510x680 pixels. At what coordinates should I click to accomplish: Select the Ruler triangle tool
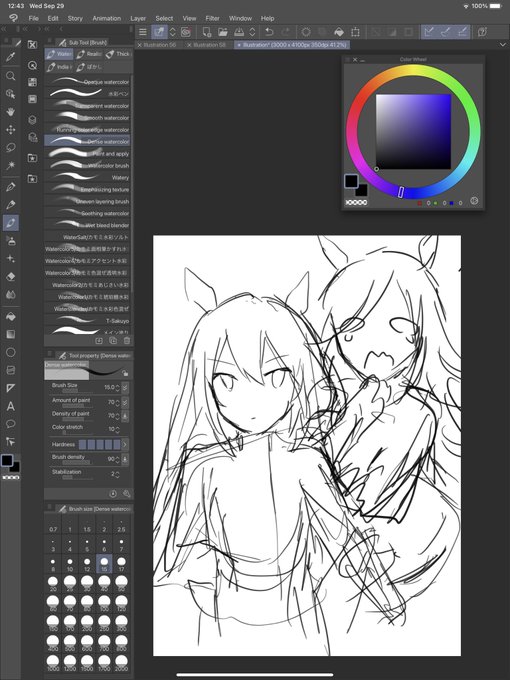click(x=10, y=388)
